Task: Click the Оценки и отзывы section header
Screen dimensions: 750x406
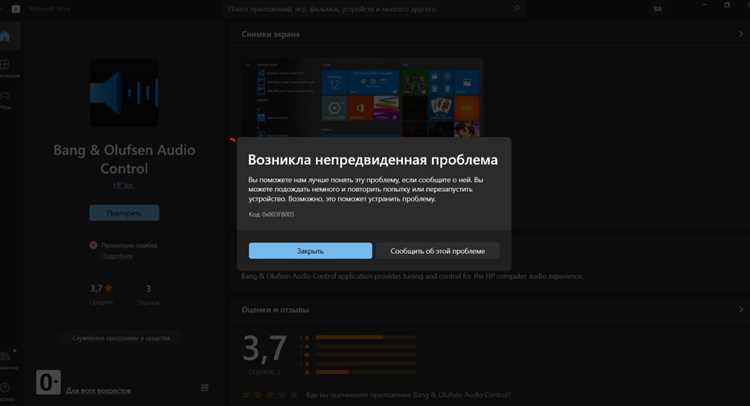Action: (275, 309)
